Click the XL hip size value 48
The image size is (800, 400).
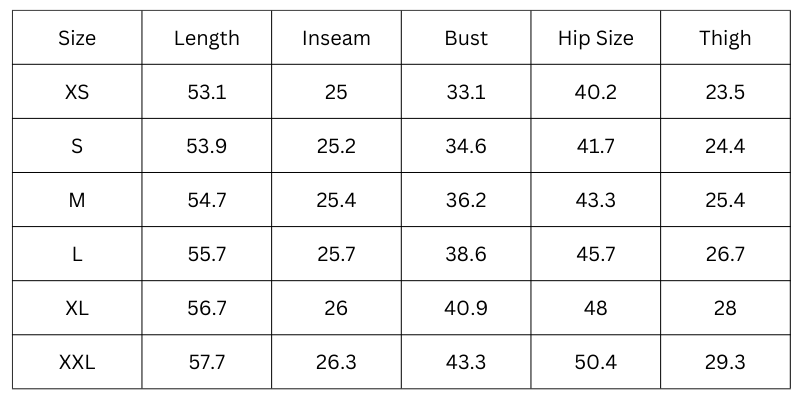596,308
